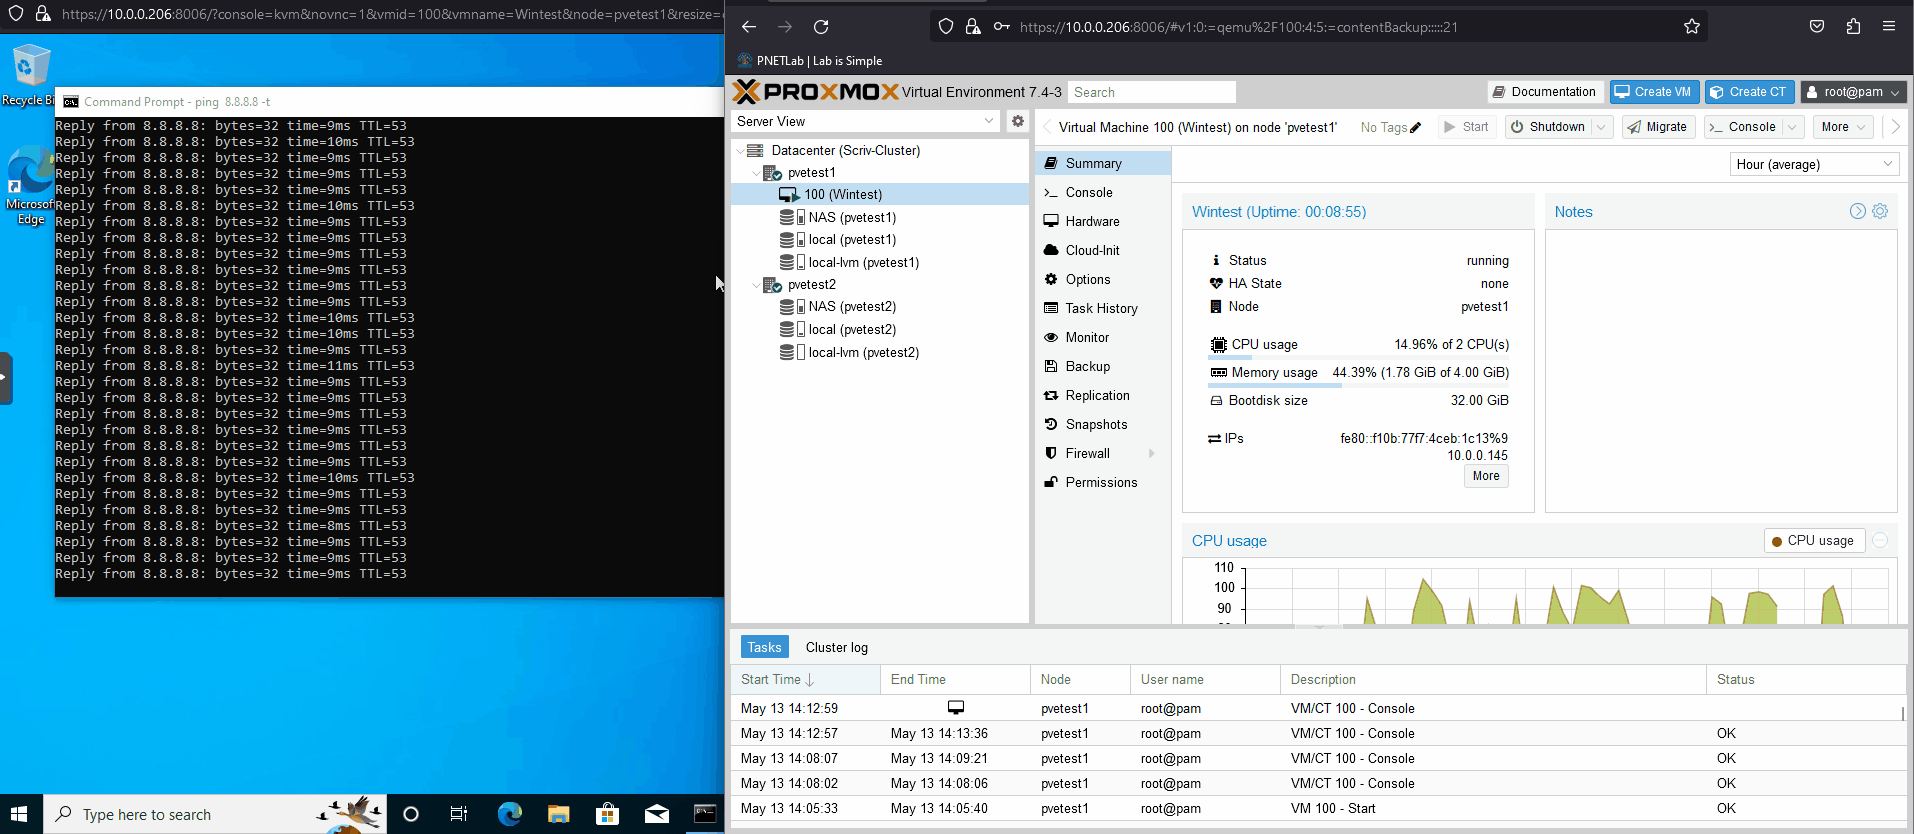The height and width of the screenshot is (834, 1914).
Task: Collapse the Datacenter tree node
Action: point(741,150)
